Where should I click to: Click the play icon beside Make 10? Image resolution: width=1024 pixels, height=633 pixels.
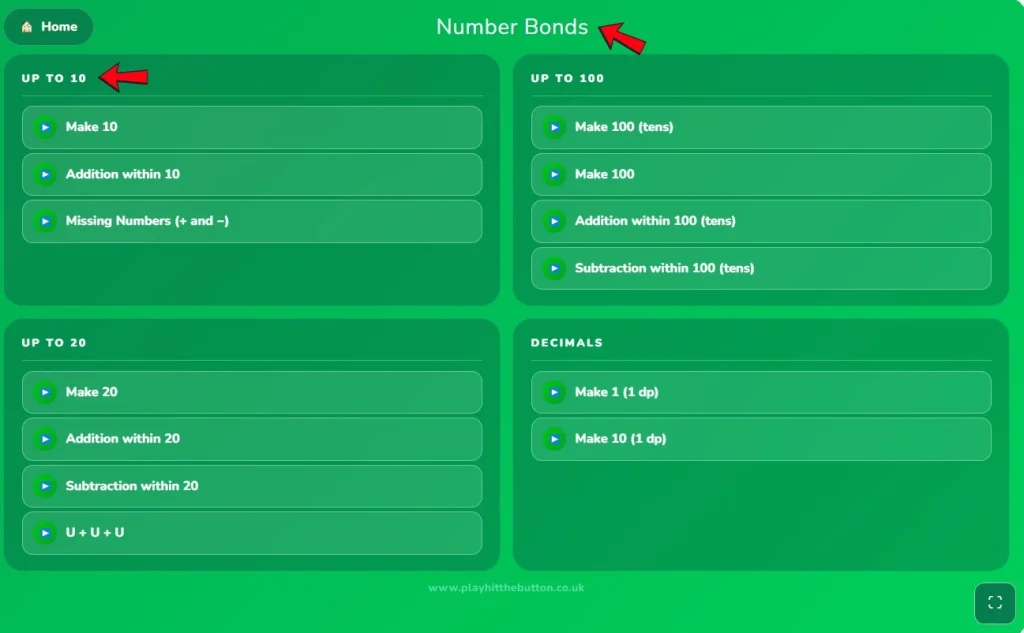[x=45, y=127]
